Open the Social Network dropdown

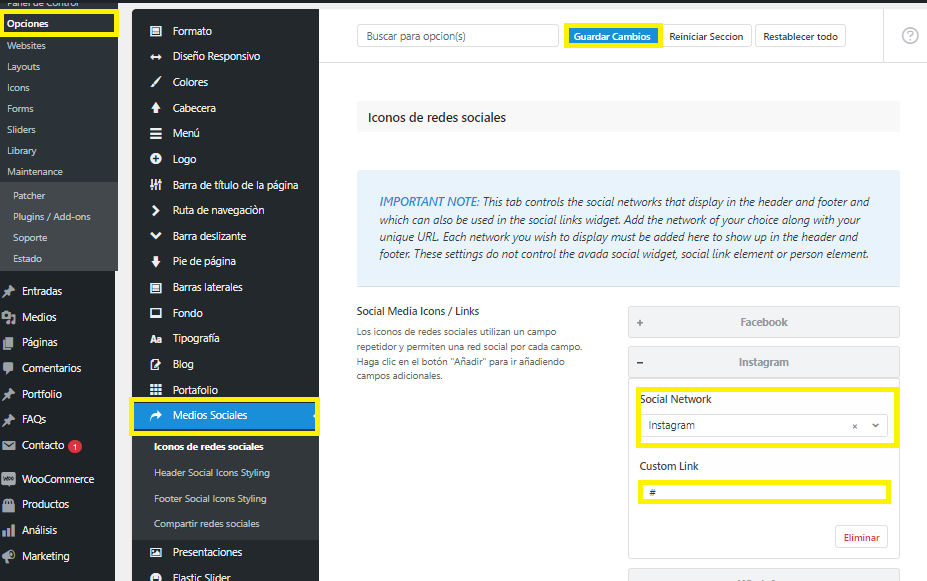[x=876, y=426]
